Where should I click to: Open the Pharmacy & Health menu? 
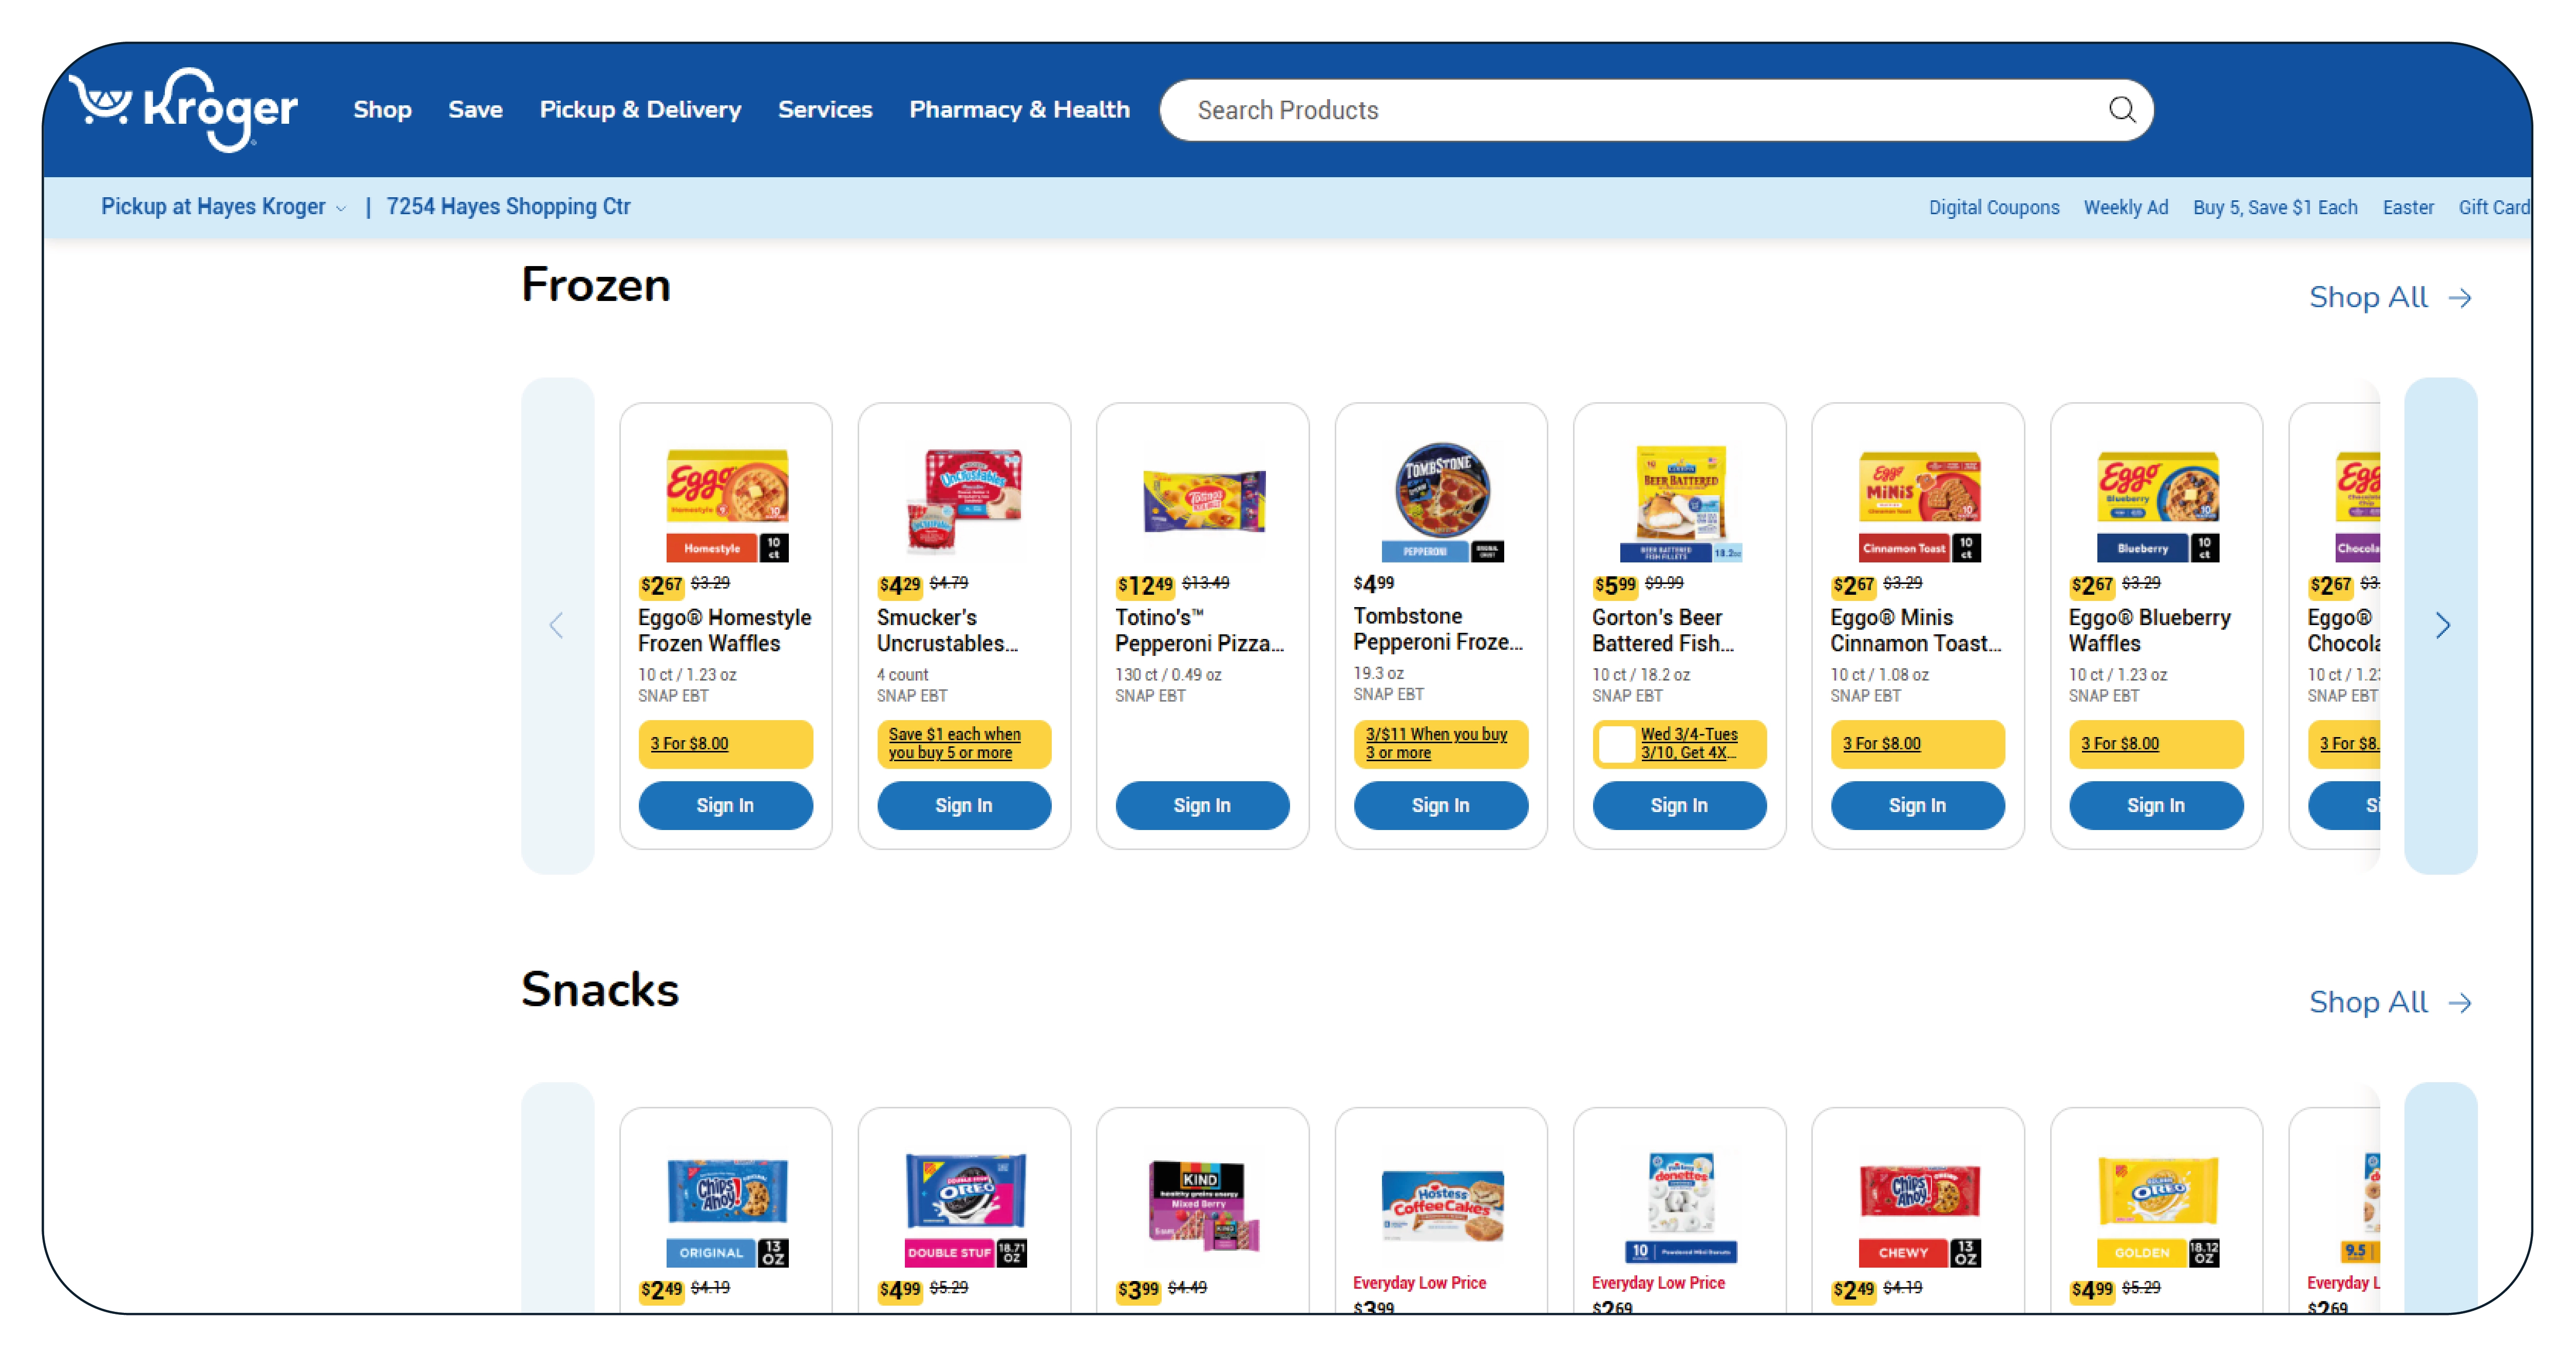pyautogui.click(x=1019, y=110)
